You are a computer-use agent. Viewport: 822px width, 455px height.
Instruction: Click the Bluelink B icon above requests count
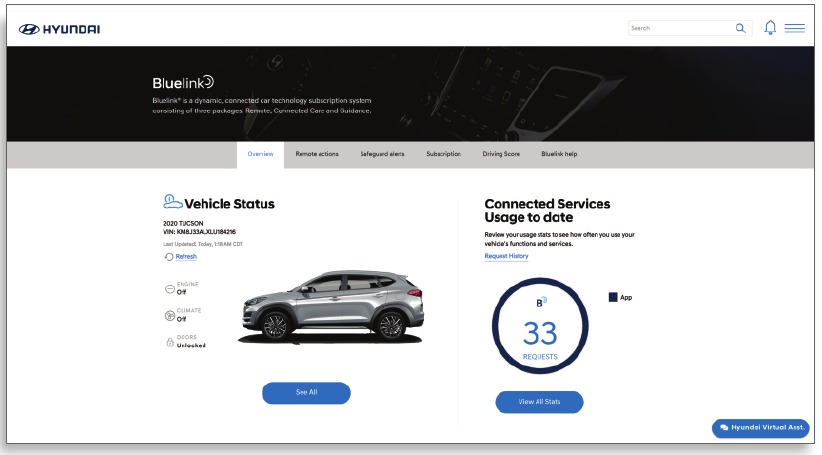pyautogui.click(x=541, y=301)
